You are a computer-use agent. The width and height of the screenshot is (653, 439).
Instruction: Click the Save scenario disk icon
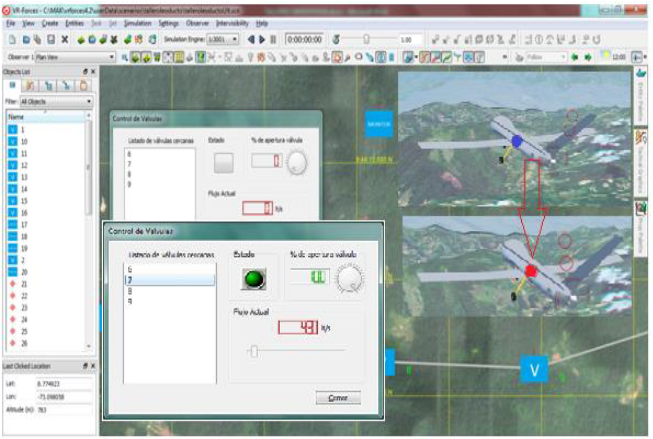51,40
